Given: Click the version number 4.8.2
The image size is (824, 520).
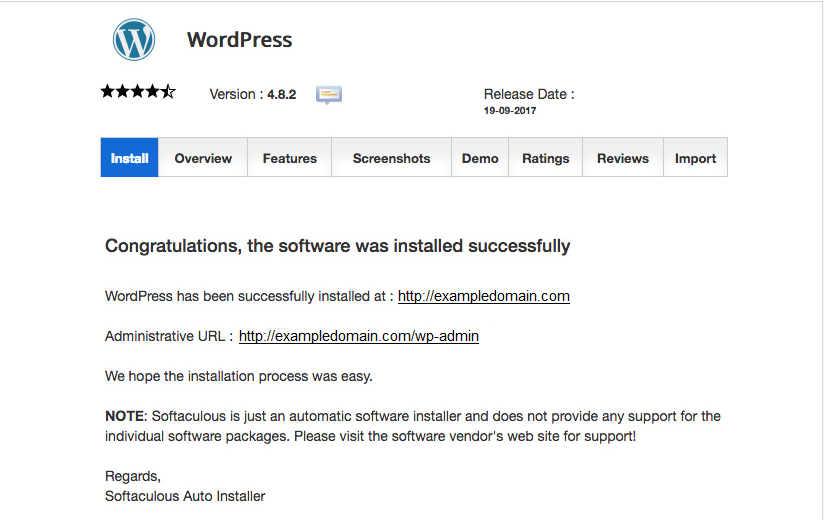Looking at the screenshot, I should pyautogui.click(x=282, y=95).
